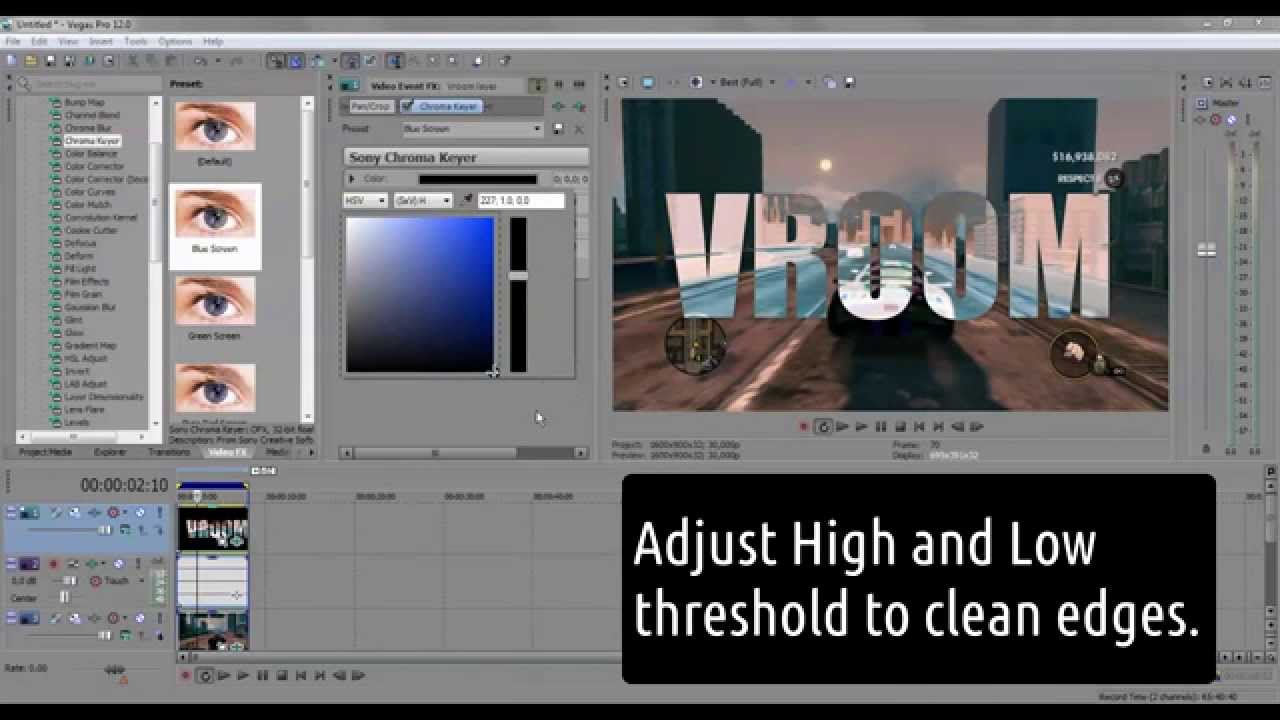Click Go to Start in timeline transport
The width and height of the screenshot is (1280, 720).
pos(301,676)
